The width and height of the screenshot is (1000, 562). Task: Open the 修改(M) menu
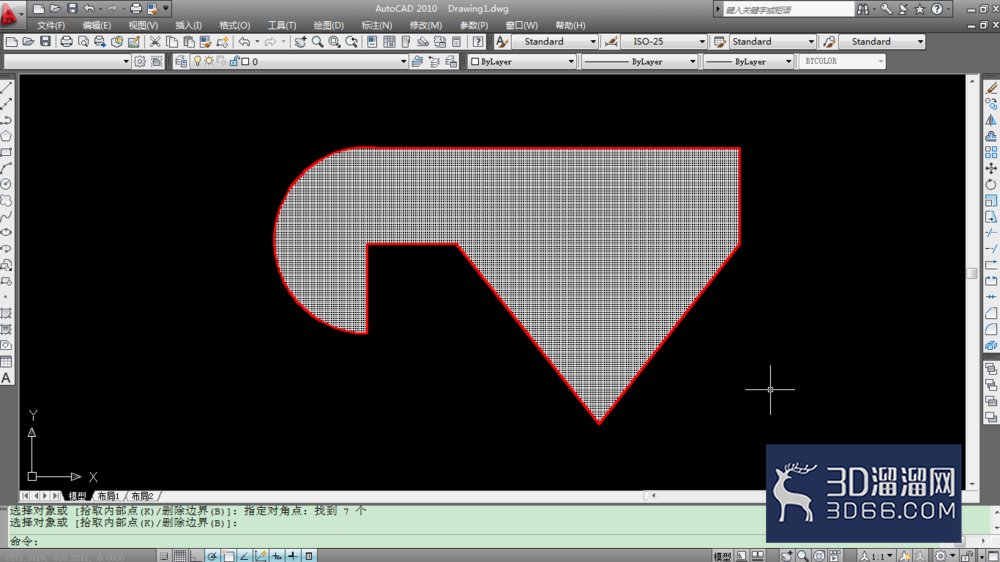(425, 26)
